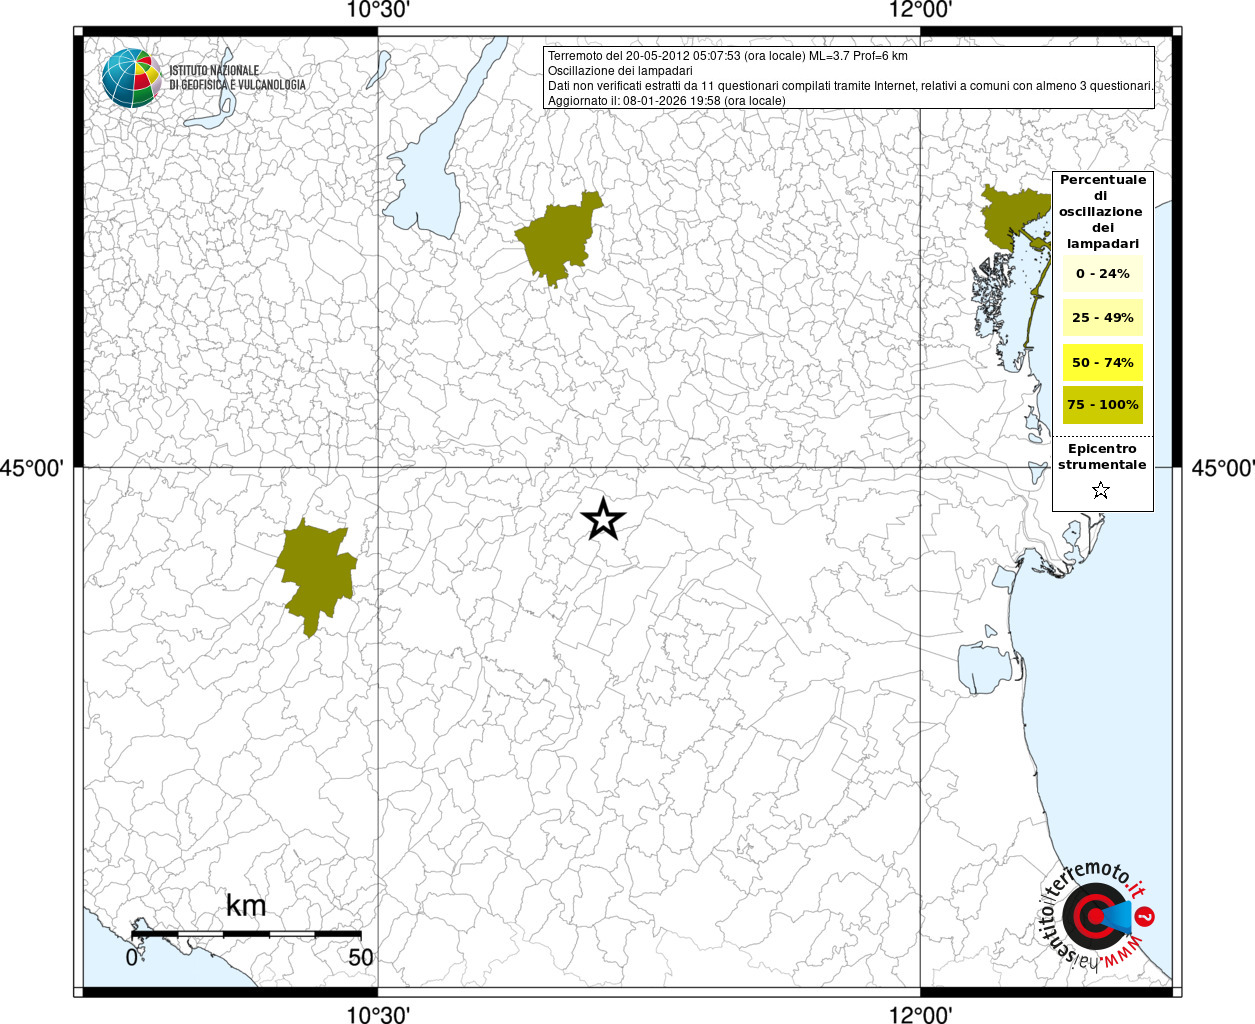Click the olive municipality north of the epicenter

point(558,239)
